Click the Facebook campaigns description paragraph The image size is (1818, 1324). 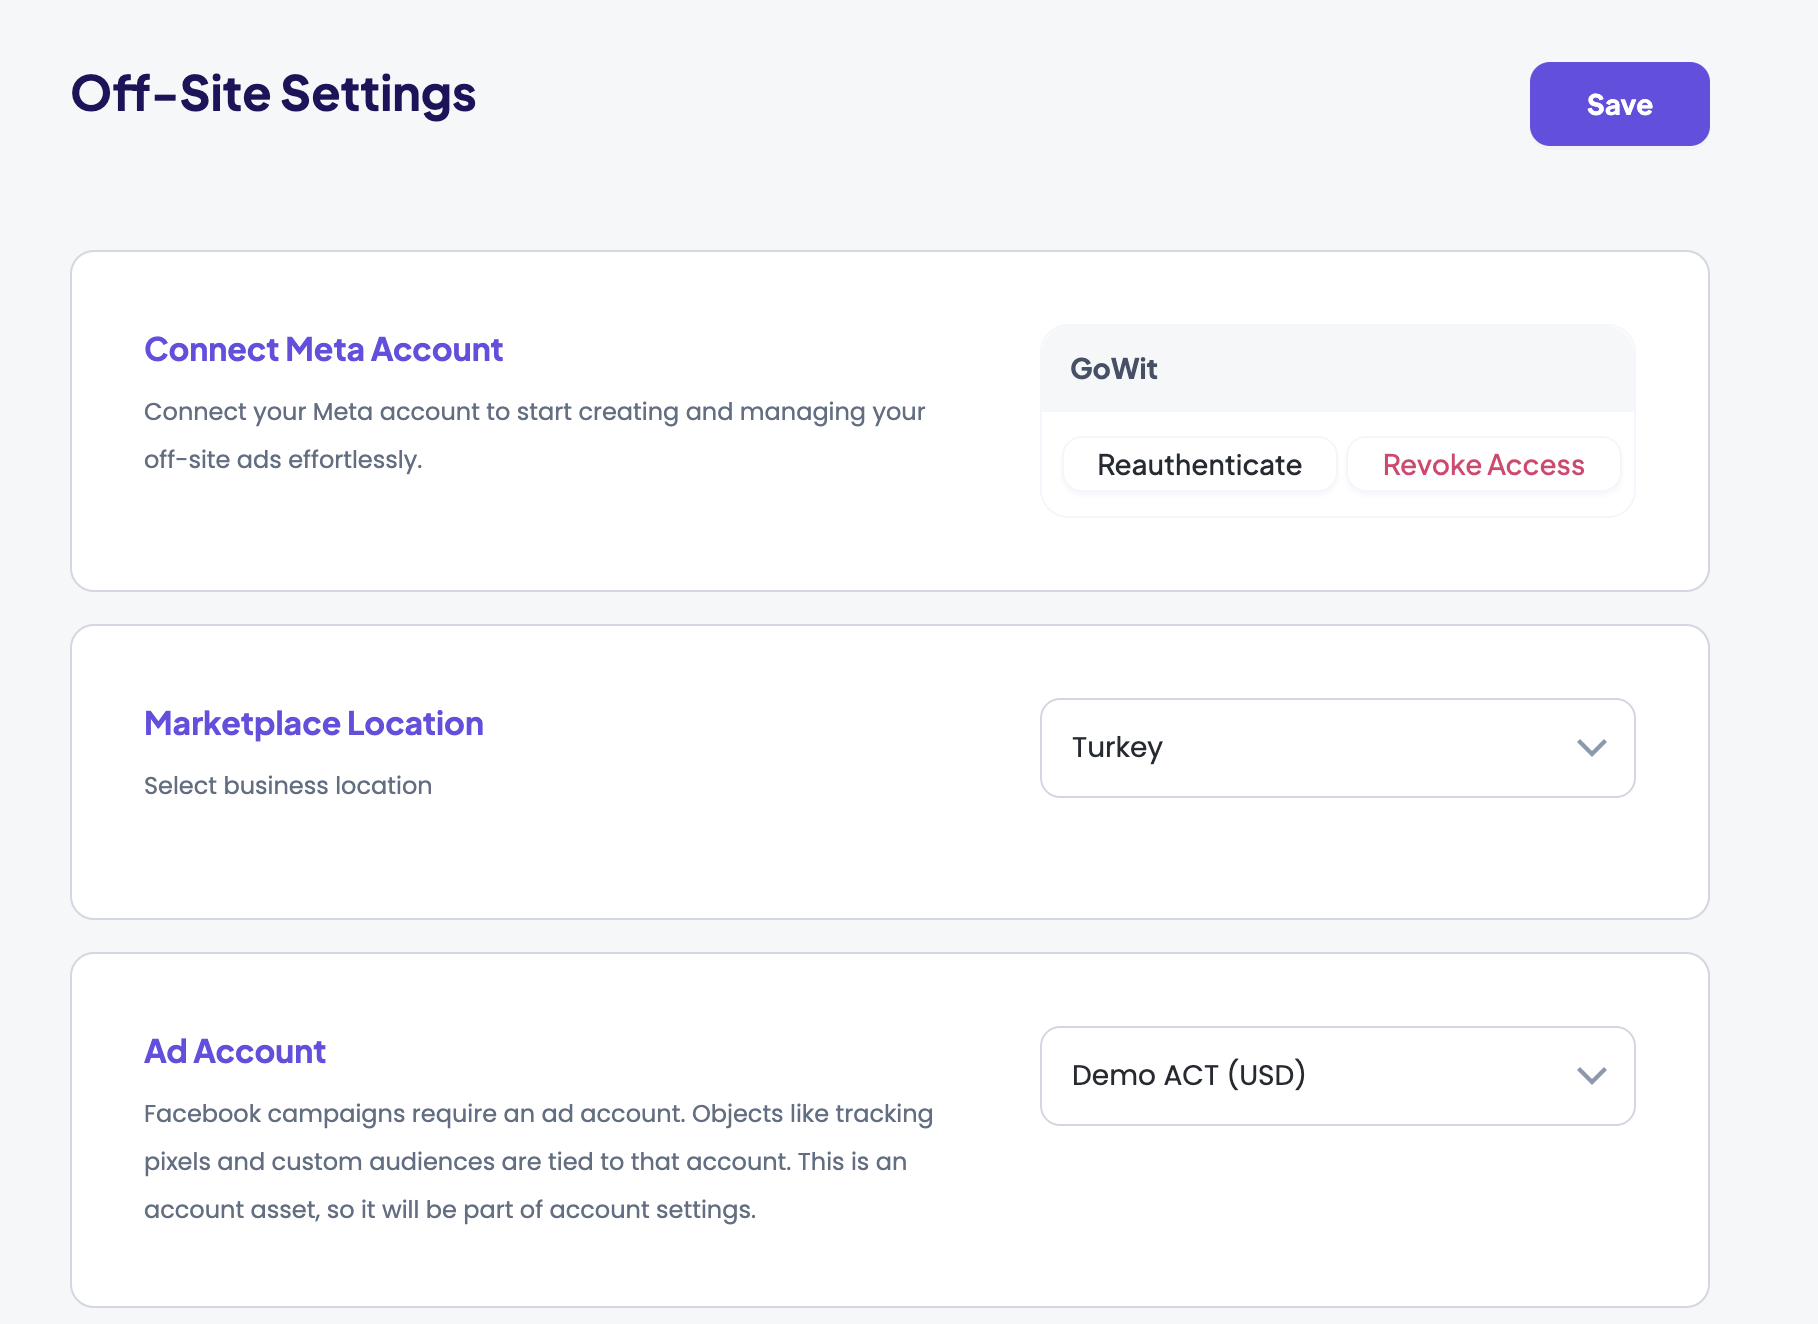[538, 1162]
